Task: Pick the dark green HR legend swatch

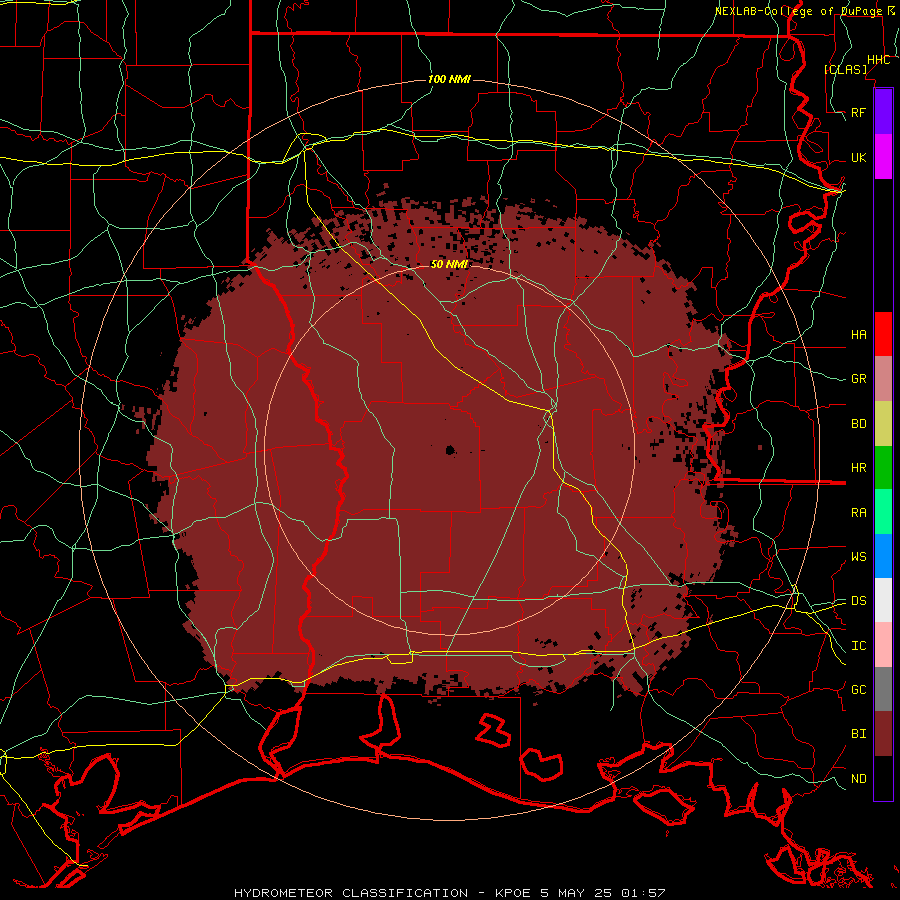Action: 883,468
